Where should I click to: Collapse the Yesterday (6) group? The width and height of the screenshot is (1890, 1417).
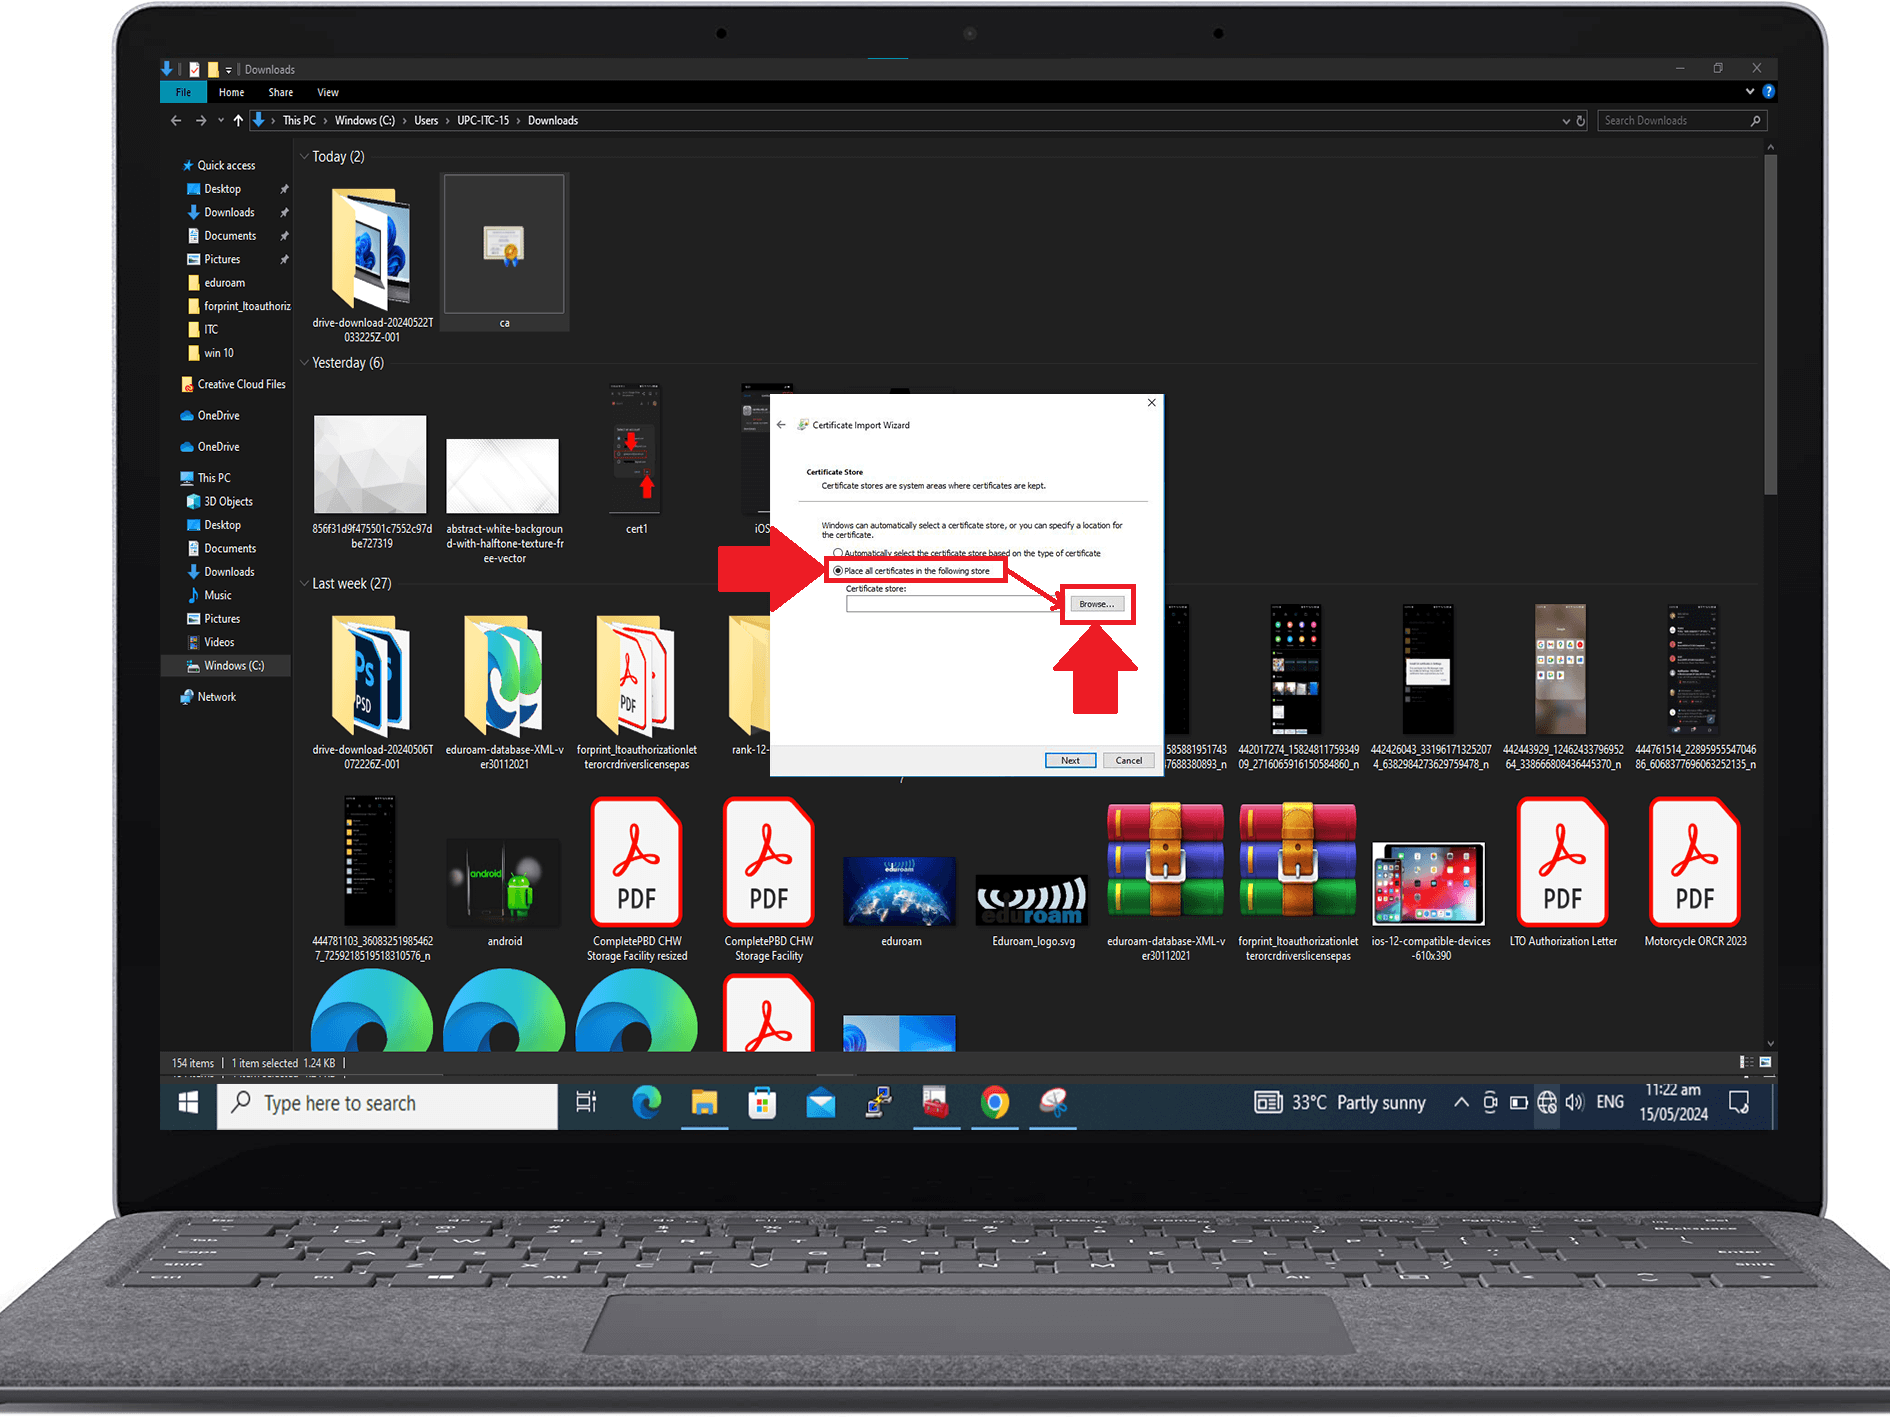tap(304, 363)
